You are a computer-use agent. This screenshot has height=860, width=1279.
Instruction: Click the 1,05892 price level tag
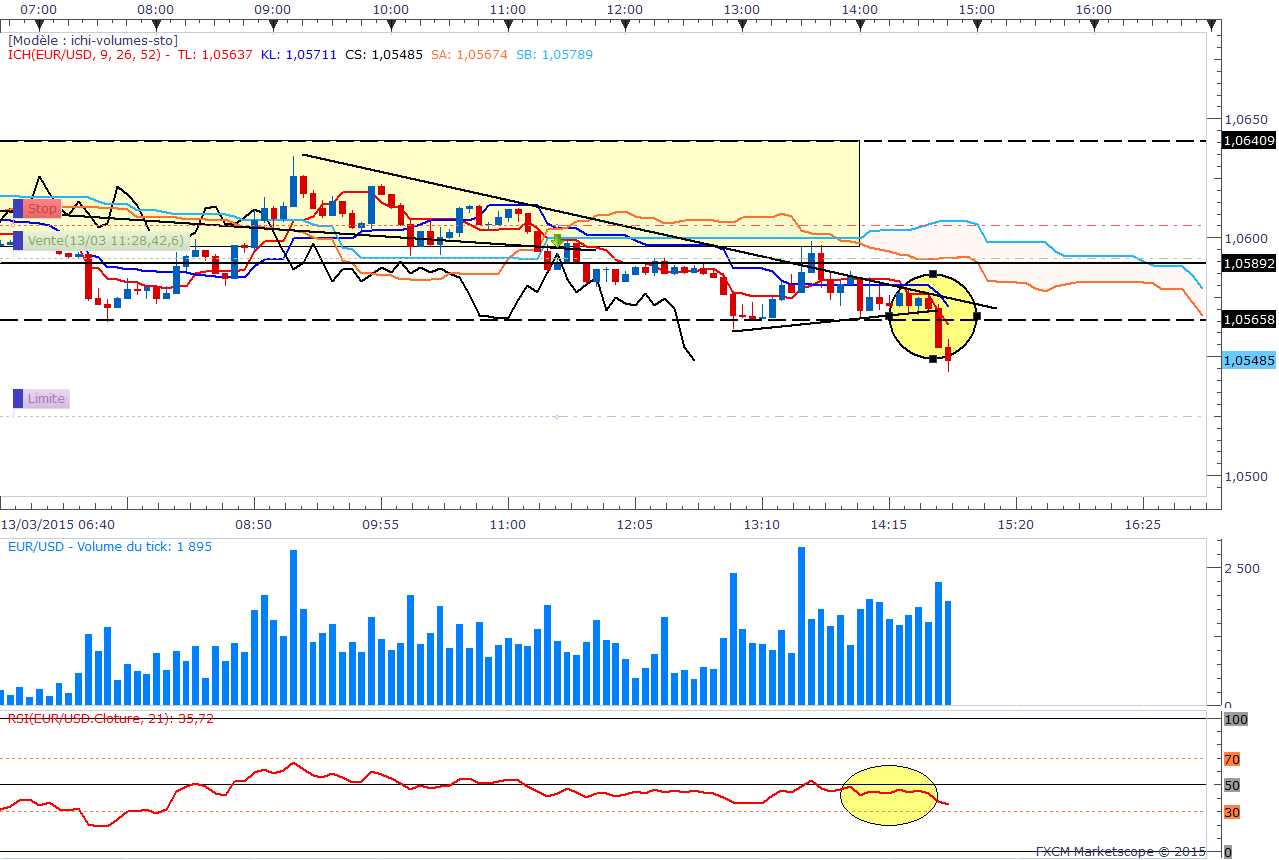pyautogui.click(x=1249, y=263)
